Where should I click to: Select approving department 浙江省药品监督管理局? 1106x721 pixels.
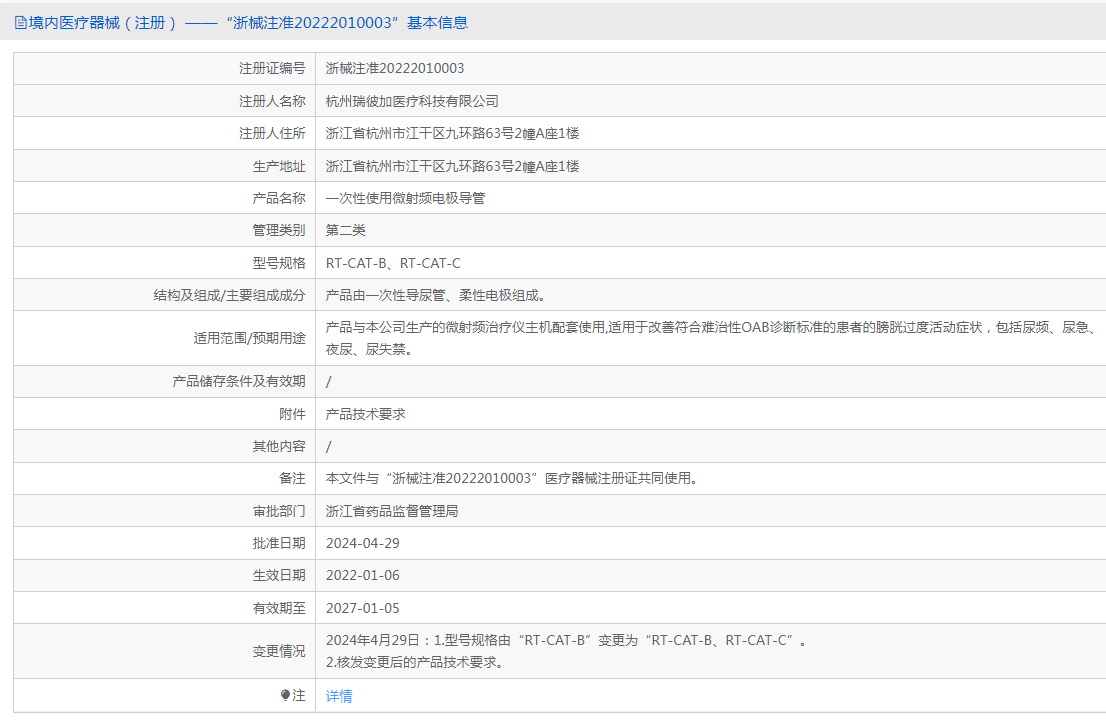click(x=391, y=511)
